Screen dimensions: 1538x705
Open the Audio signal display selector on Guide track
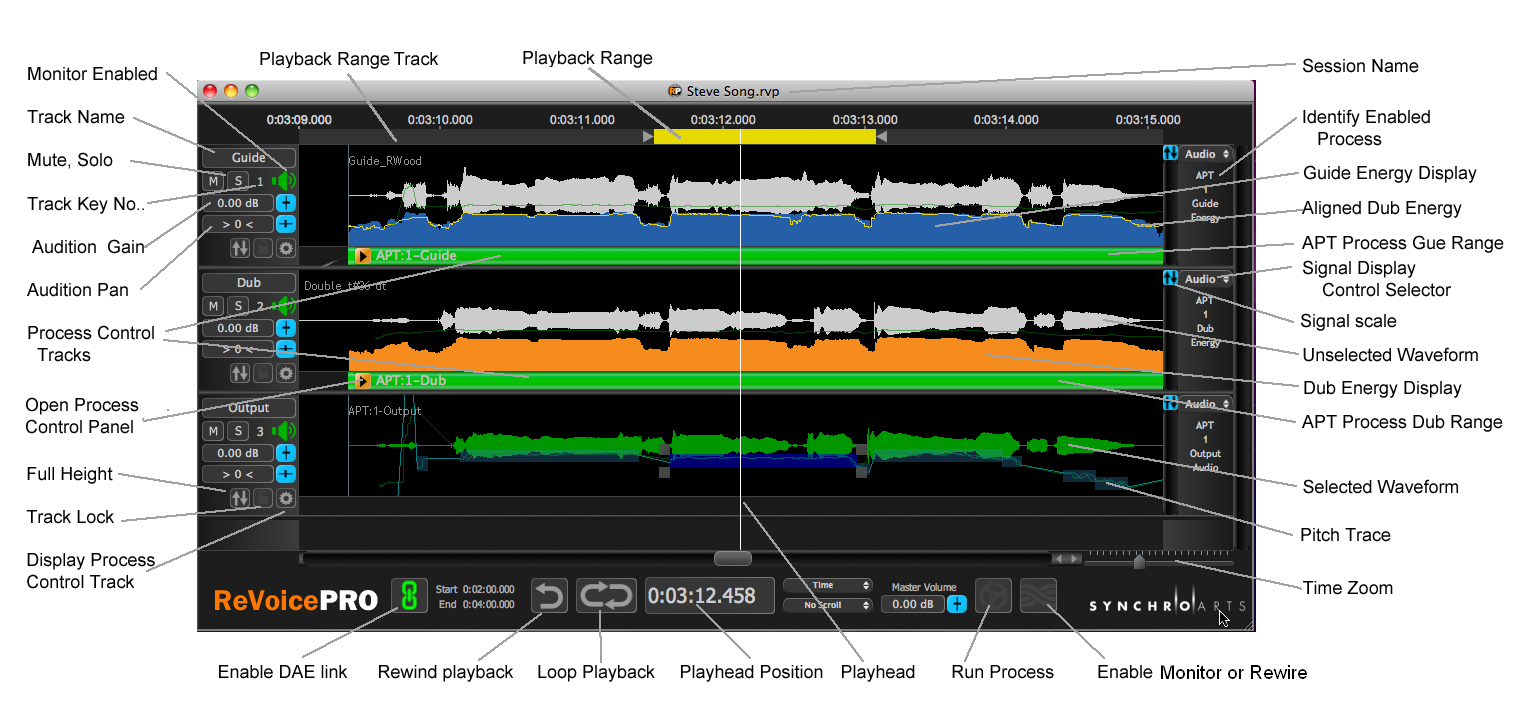1204,153
